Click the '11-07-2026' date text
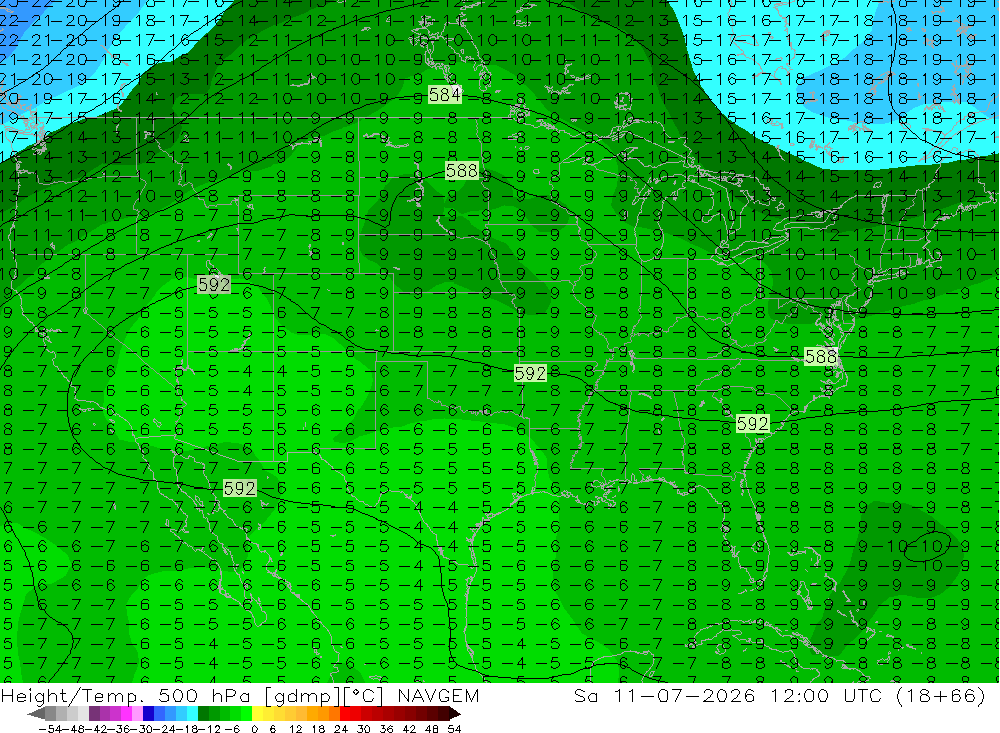Image resolution: width=1000 pixels, height=733 pixels. point(685,695)
